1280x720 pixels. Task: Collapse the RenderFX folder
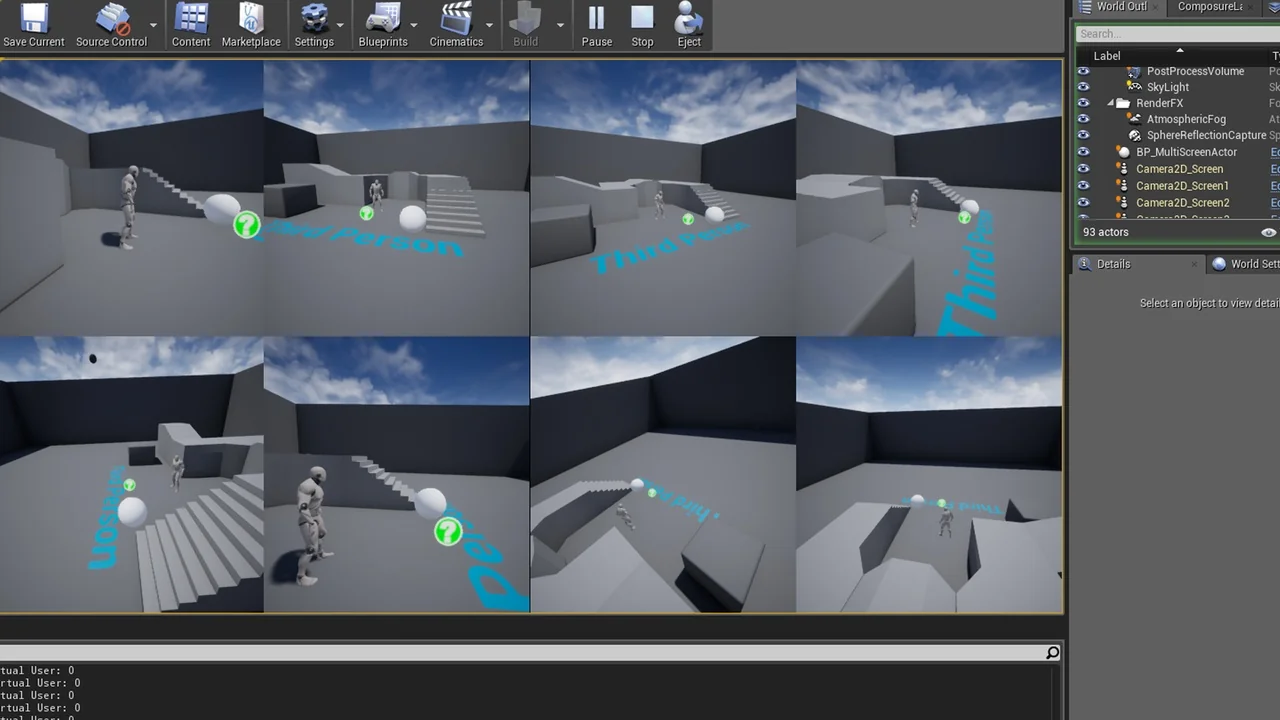click(1112, 103)
